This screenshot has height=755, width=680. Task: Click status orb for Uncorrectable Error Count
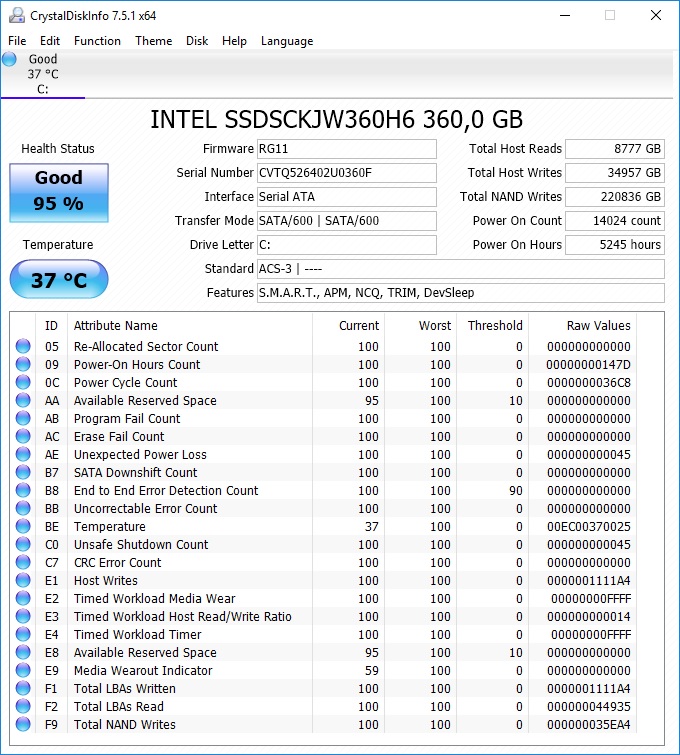(x=23, y=508)
